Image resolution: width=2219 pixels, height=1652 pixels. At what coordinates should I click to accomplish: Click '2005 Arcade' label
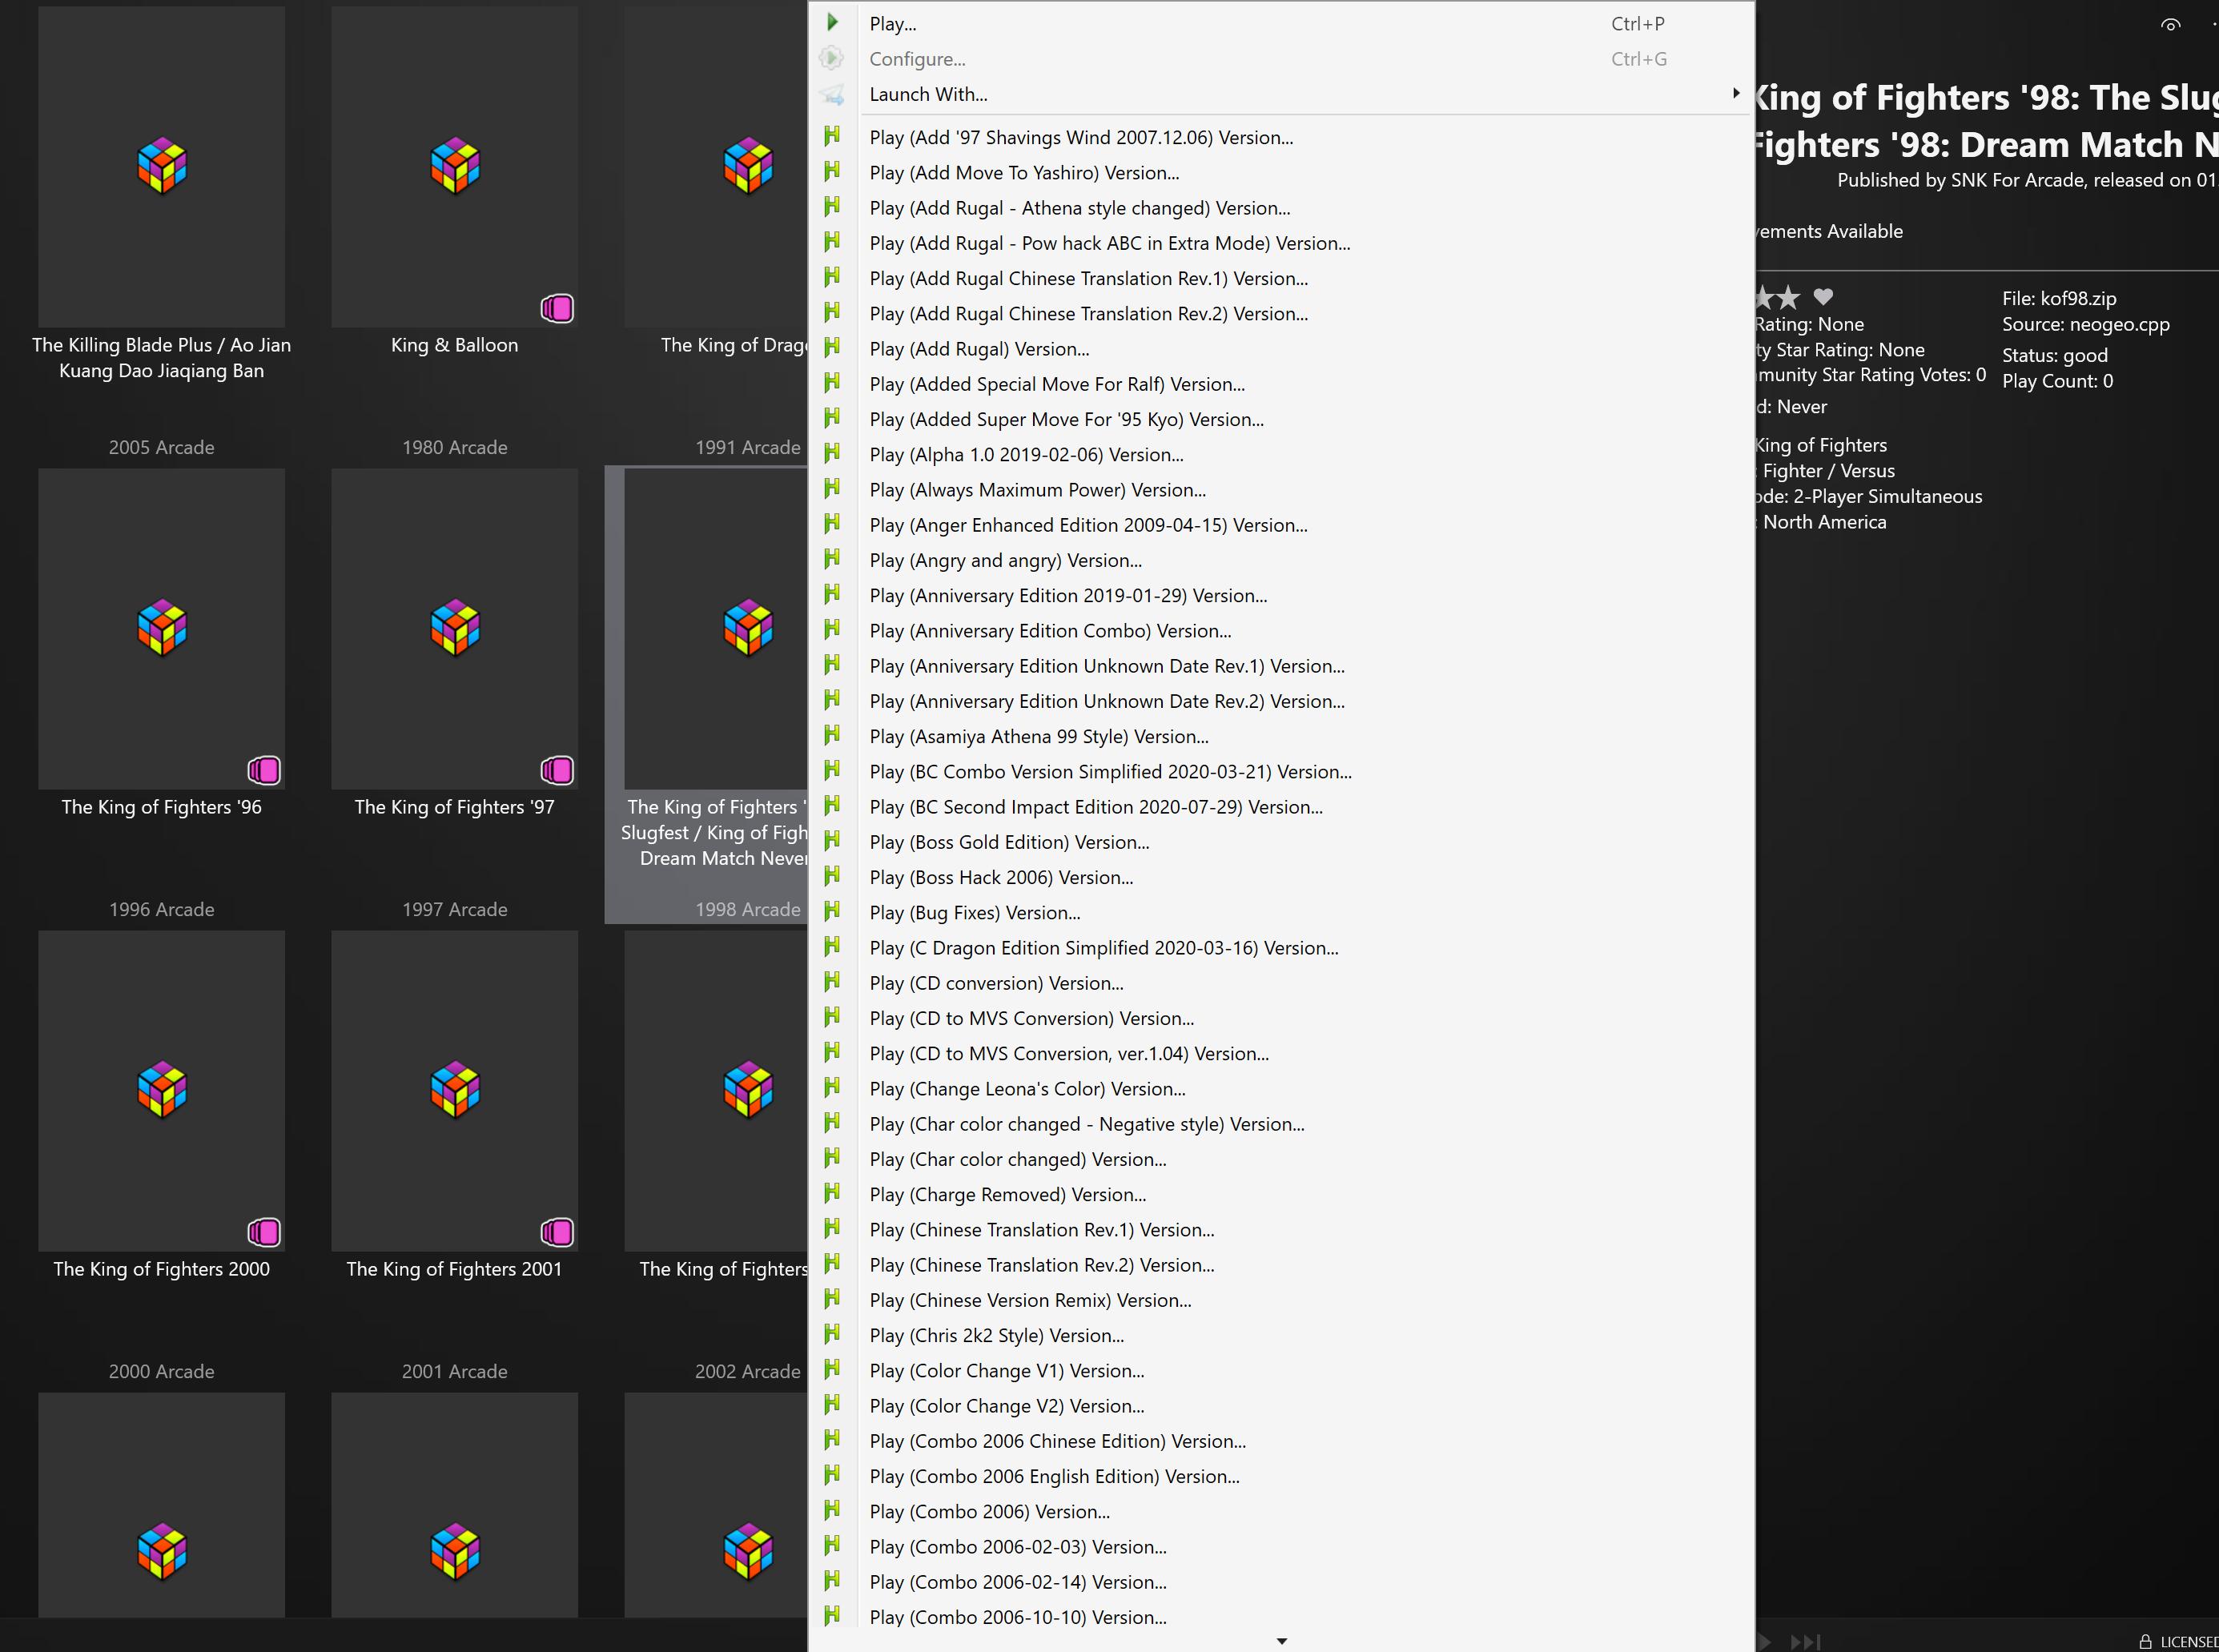coord(162,447)
